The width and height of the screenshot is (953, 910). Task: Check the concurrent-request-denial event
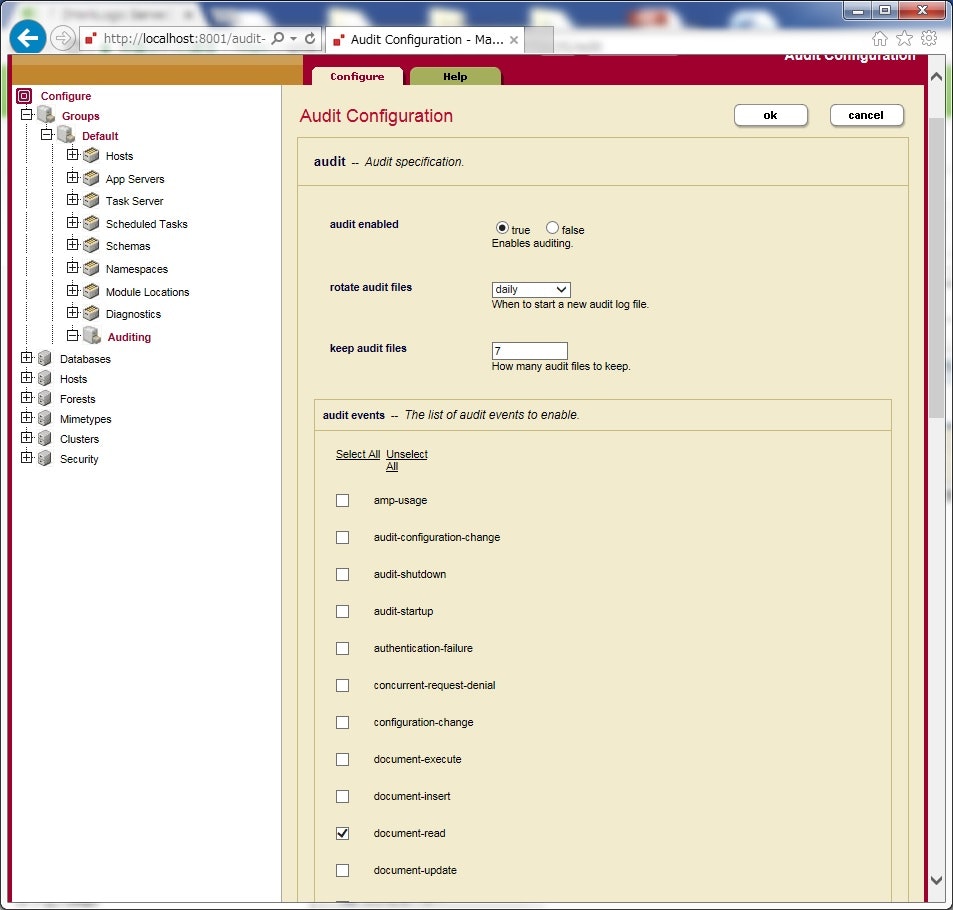(x=342, y=685)
